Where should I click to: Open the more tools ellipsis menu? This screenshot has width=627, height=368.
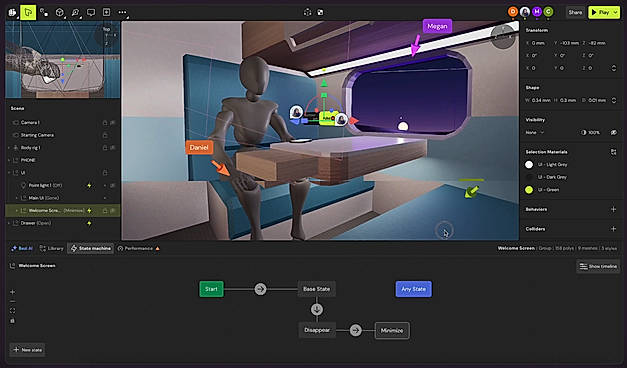122,12
